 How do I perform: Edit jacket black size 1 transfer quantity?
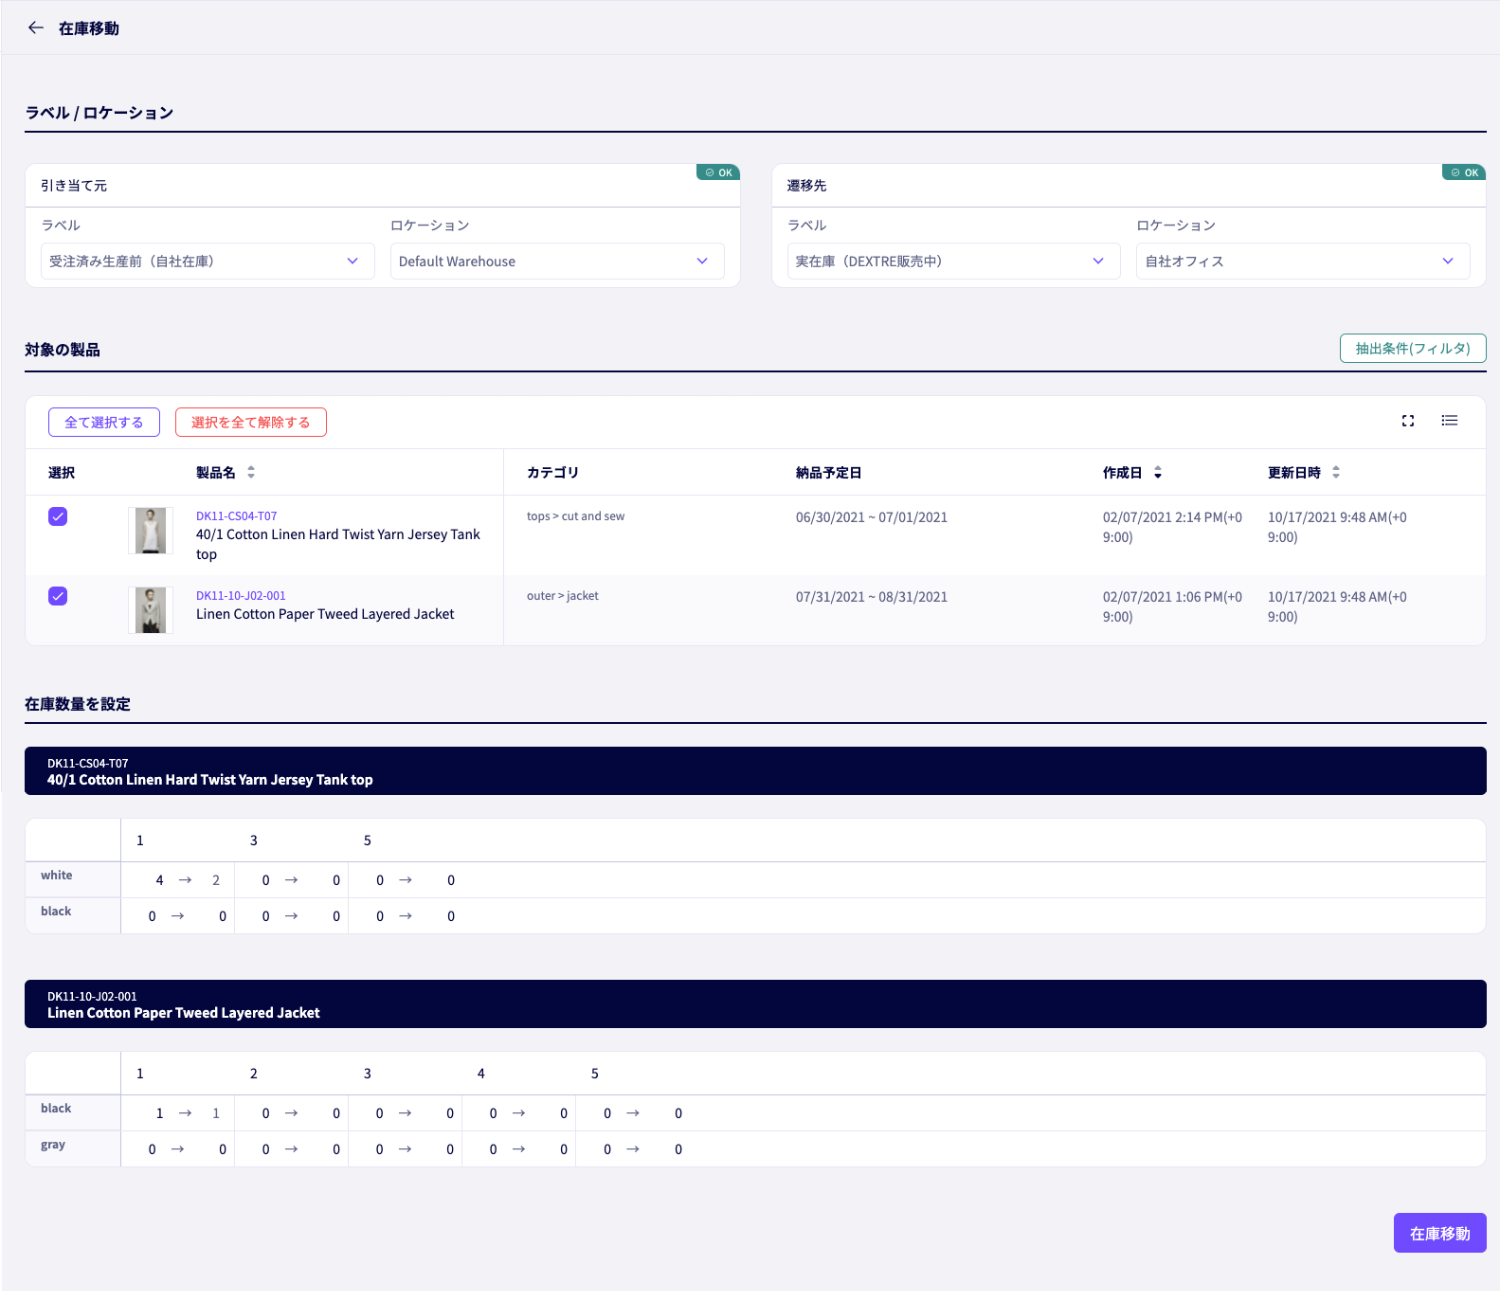pos(216,1113)
